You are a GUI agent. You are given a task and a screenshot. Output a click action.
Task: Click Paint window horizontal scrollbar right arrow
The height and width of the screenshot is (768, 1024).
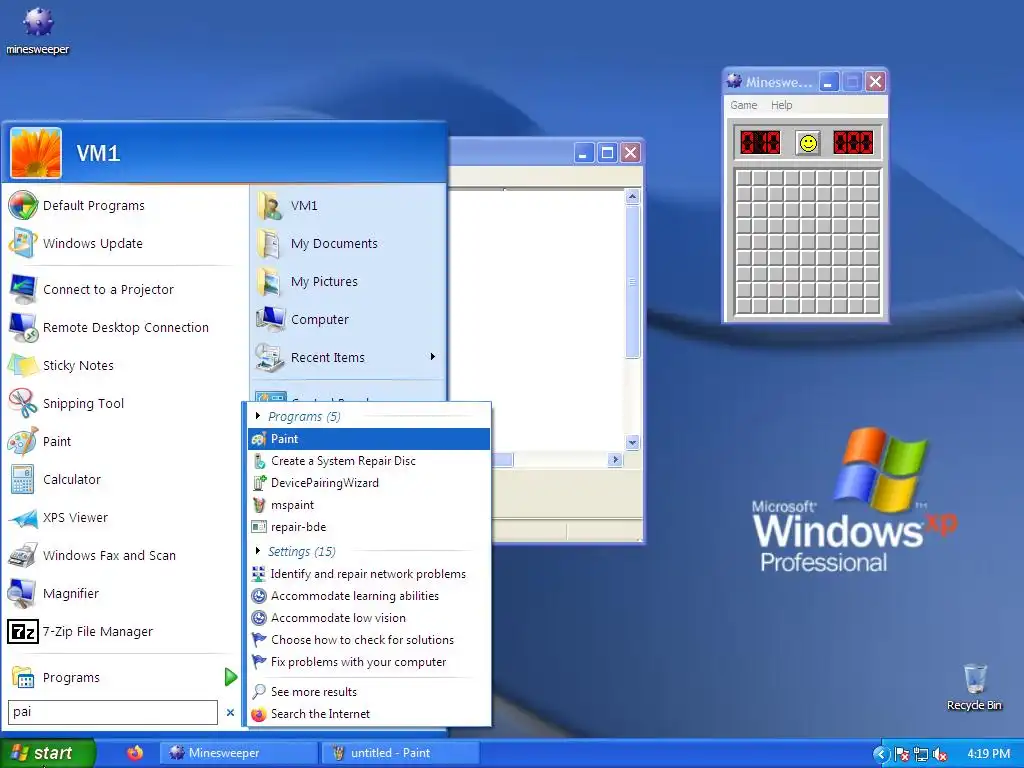(615, 460)
